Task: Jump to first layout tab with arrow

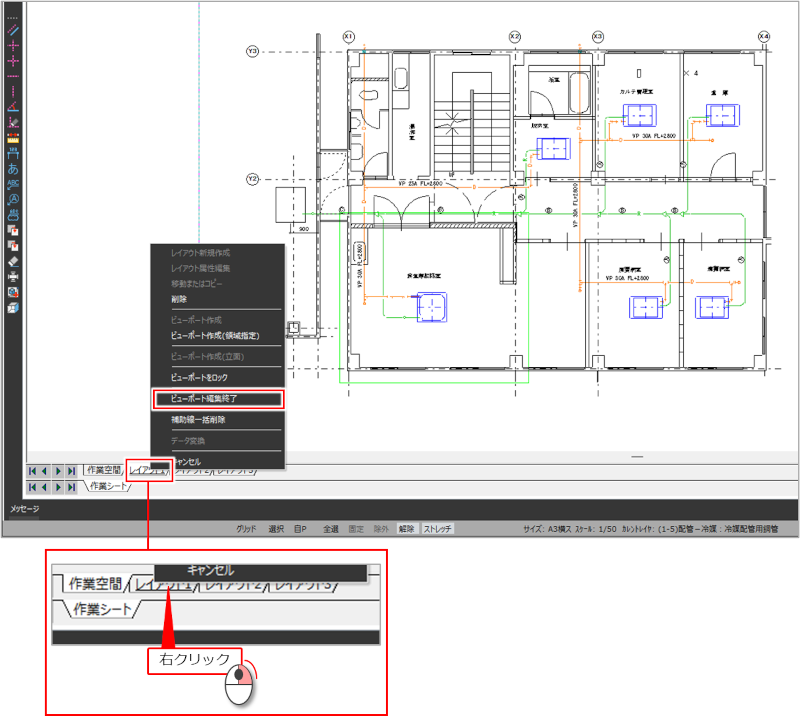Action: pyautogui.click(x=33, y=470)
